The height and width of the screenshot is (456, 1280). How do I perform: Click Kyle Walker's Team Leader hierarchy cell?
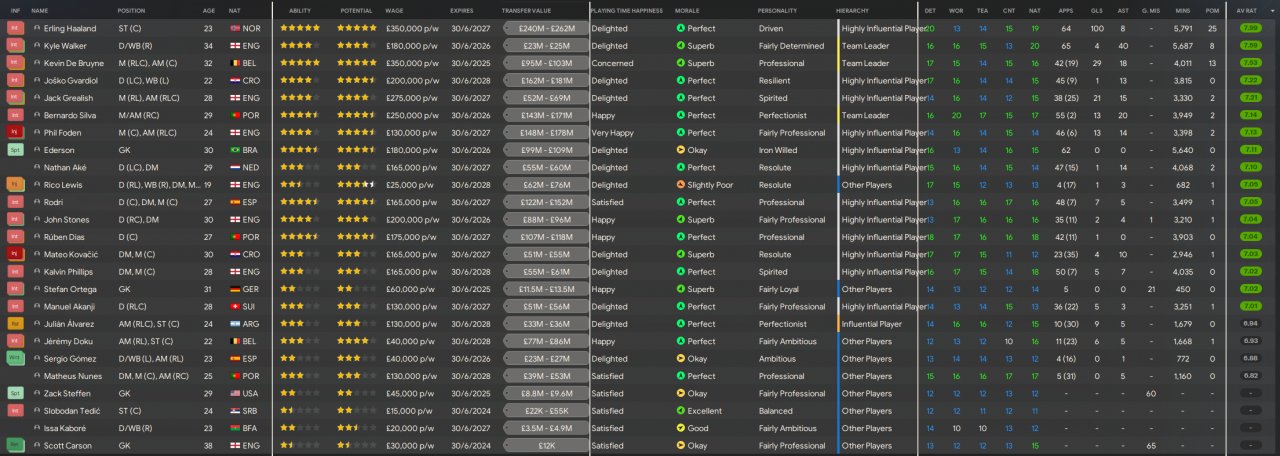[x=865, y=46]
